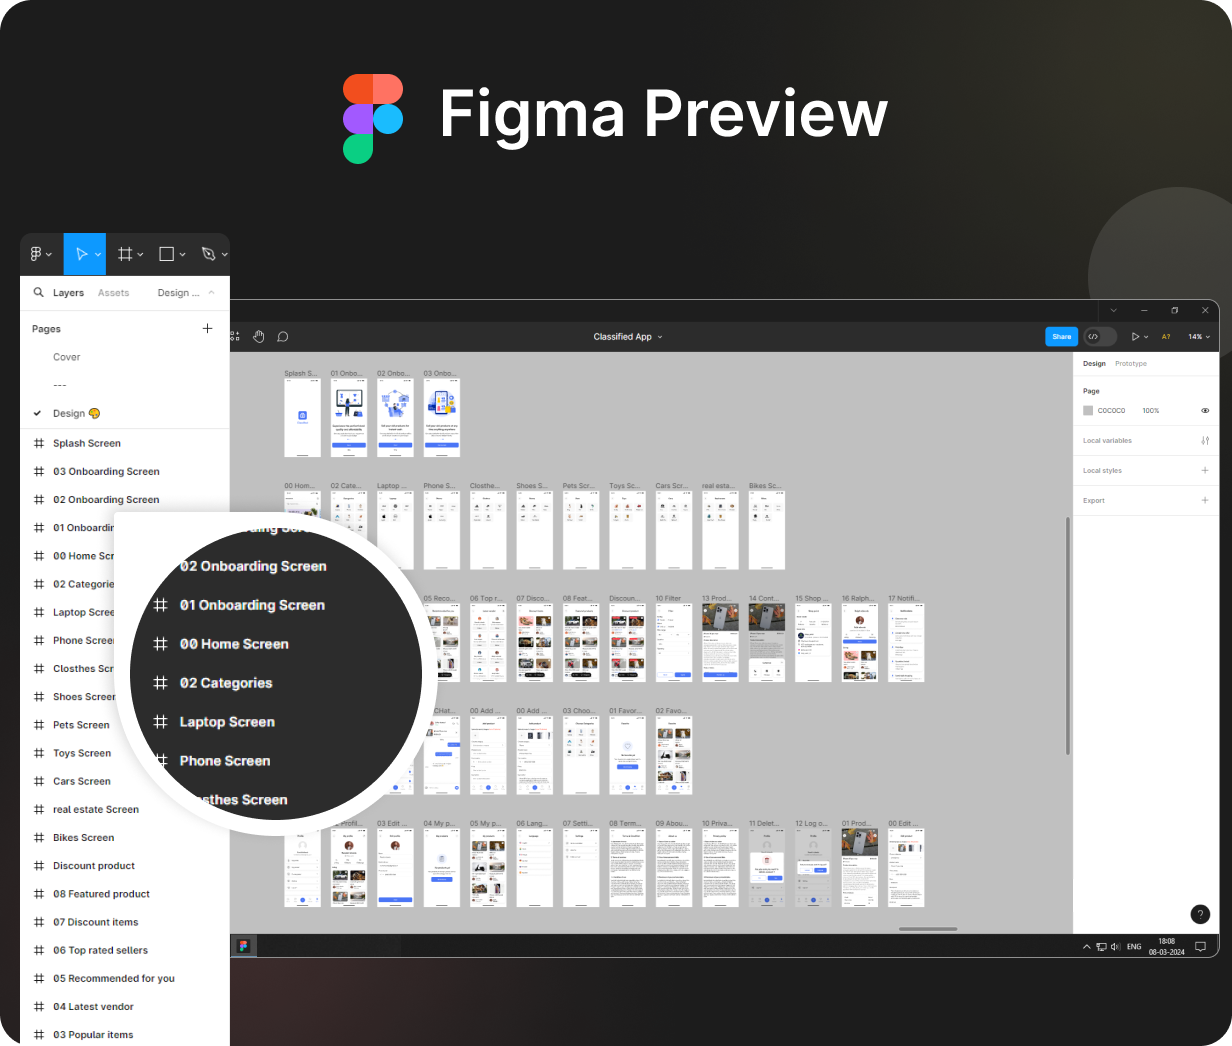Collapse pages list via Design chevron
Image resolution: width=1232 pixels, height=1046 pixels.
[x=211, y=293]
